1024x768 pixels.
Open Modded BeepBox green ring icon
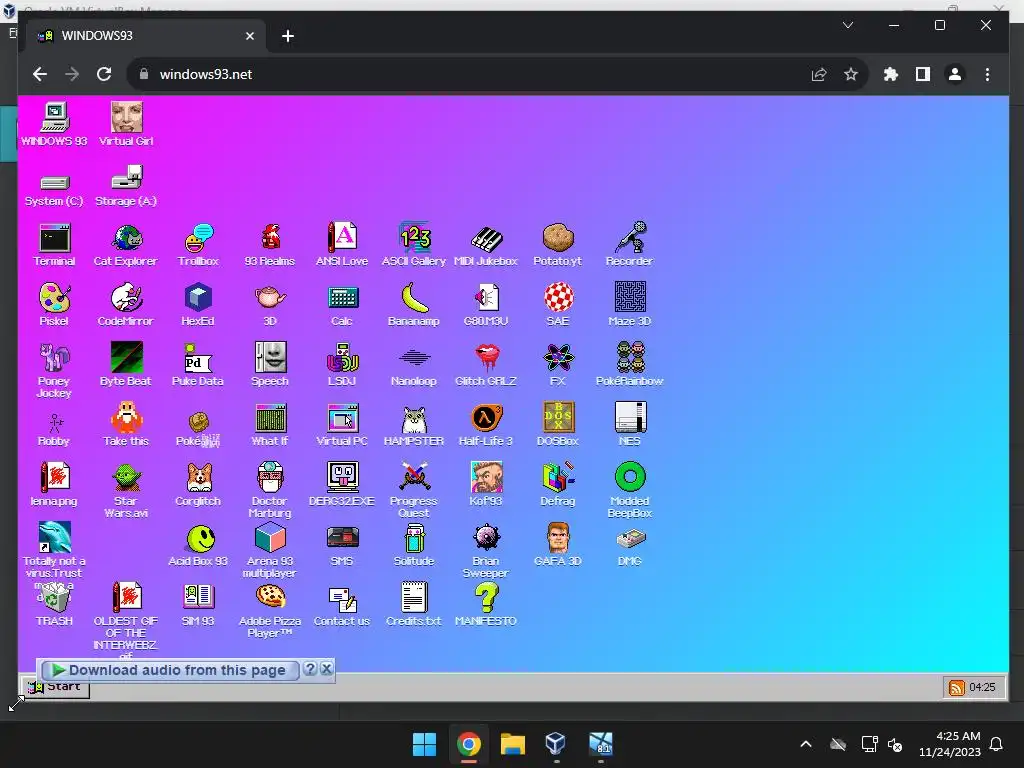click(x=630, y=490)
